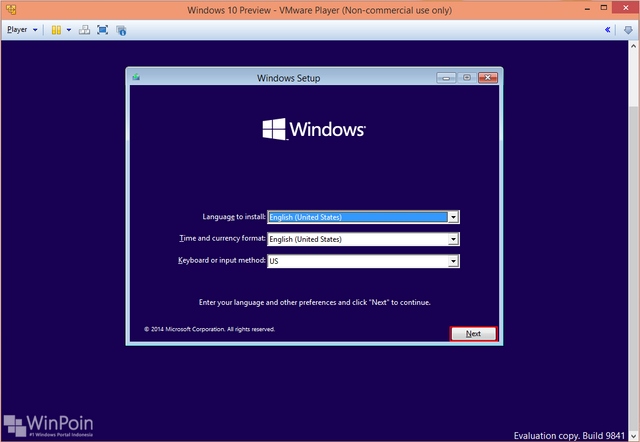
Task: Click the vertical scrollbar down arrow
Action: point(634,436)
